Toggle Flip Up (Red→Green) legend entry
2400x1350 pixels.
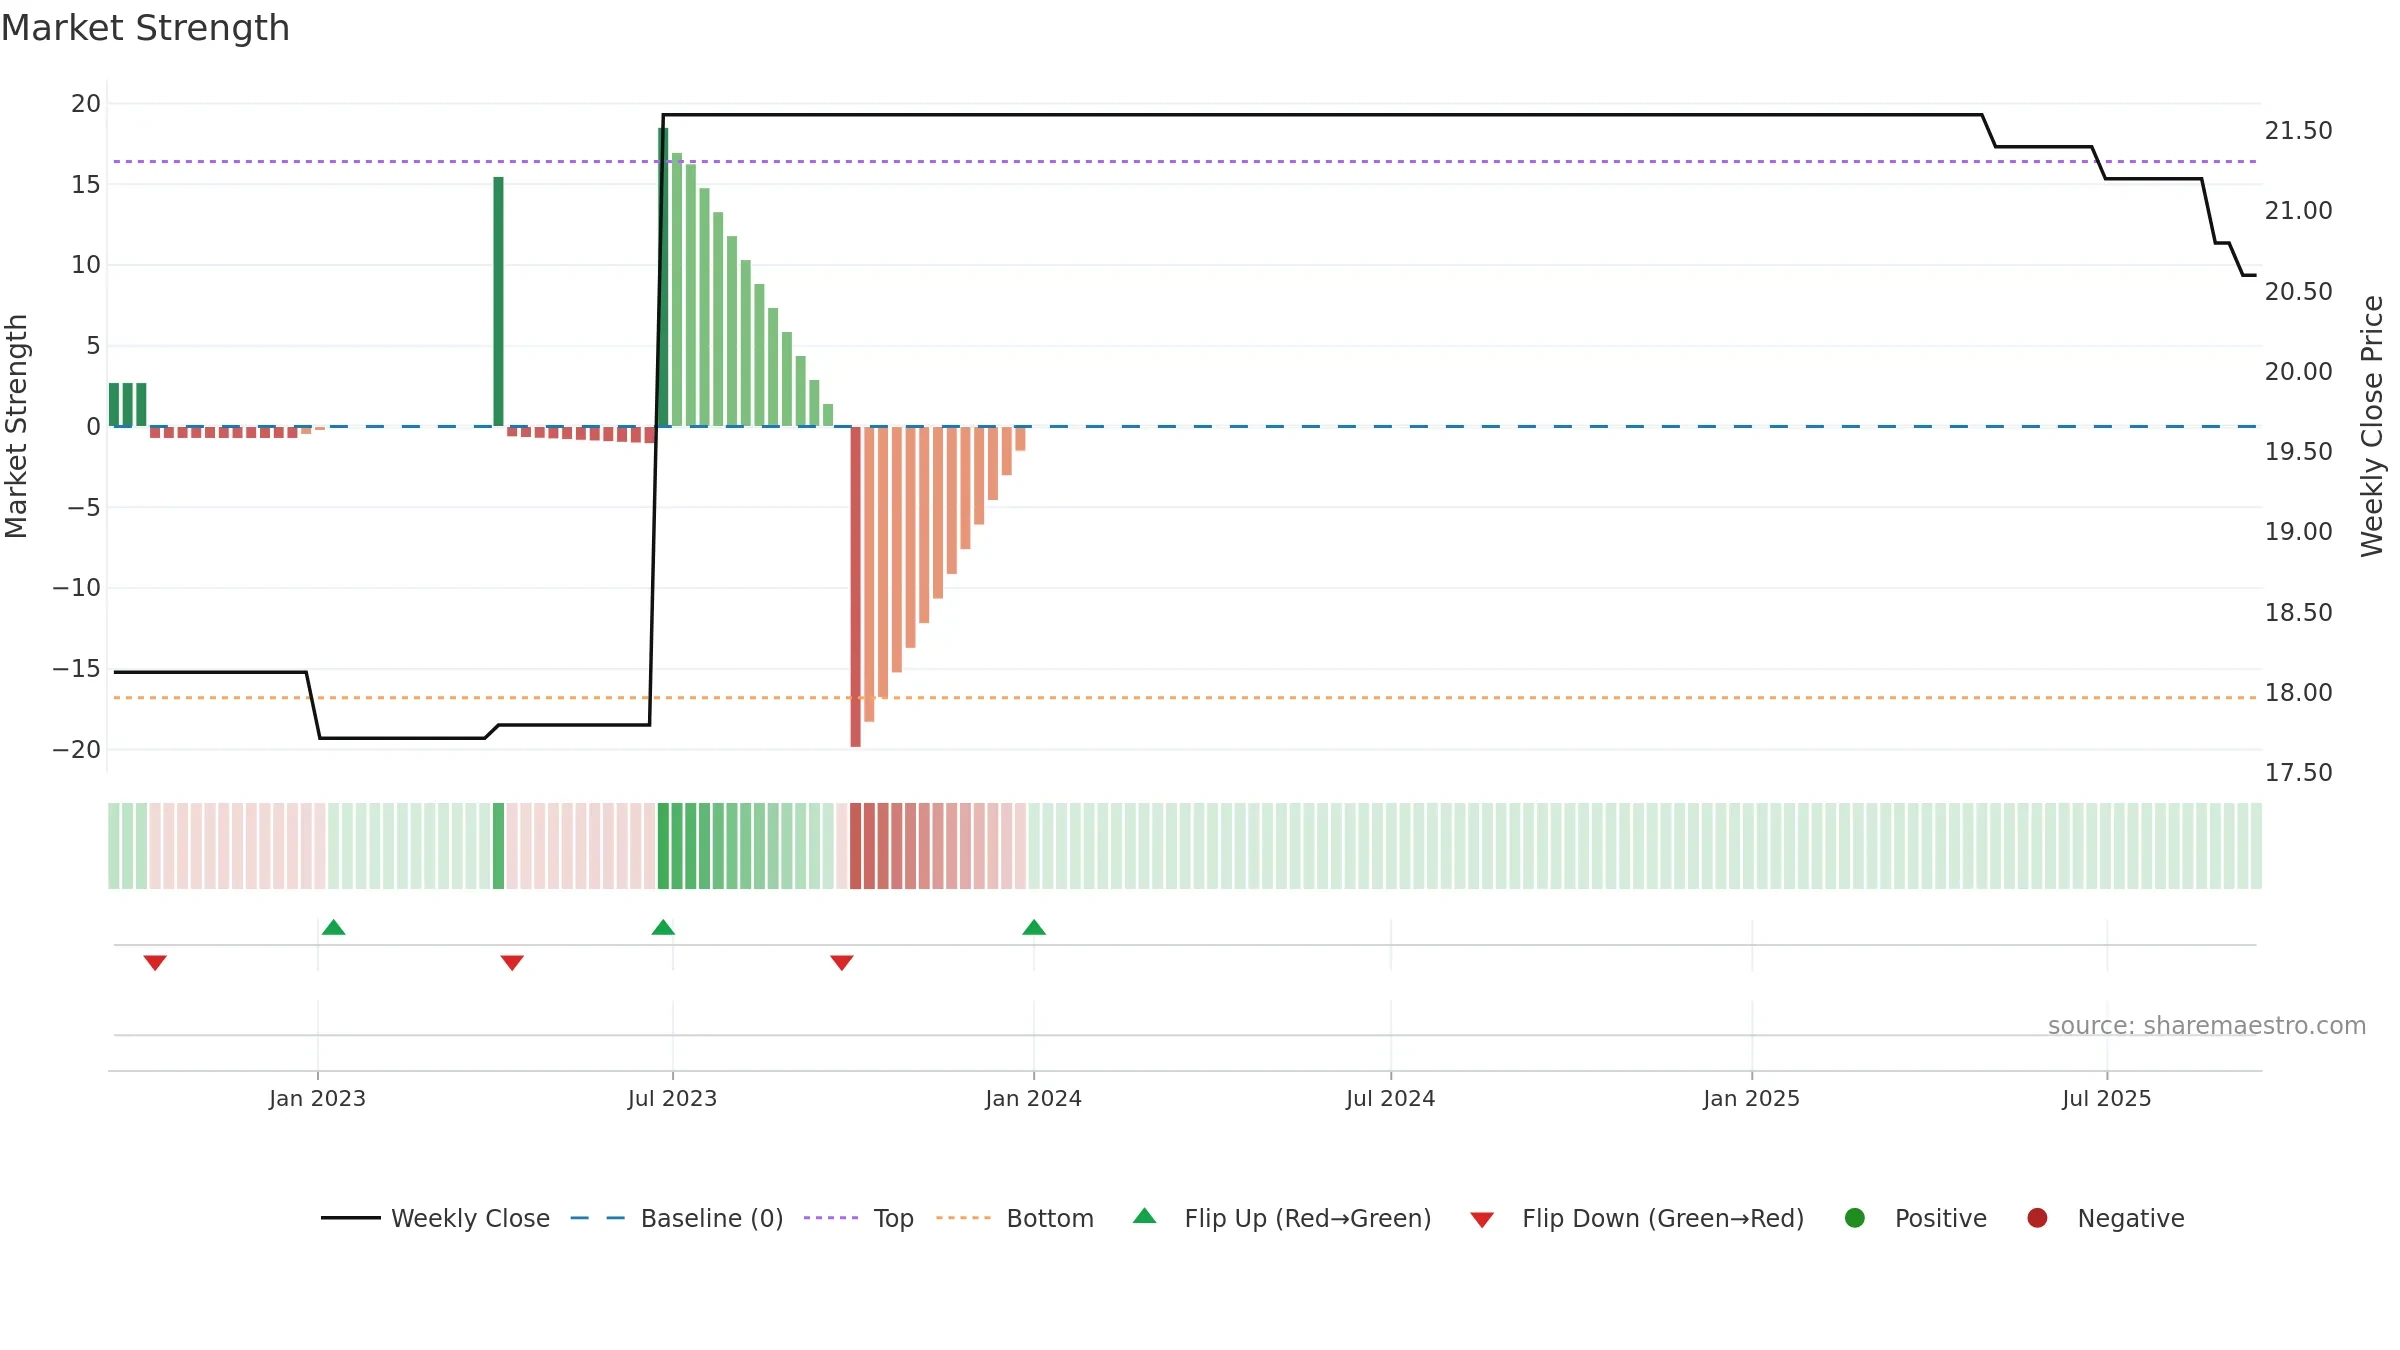click(1282, 1218)
